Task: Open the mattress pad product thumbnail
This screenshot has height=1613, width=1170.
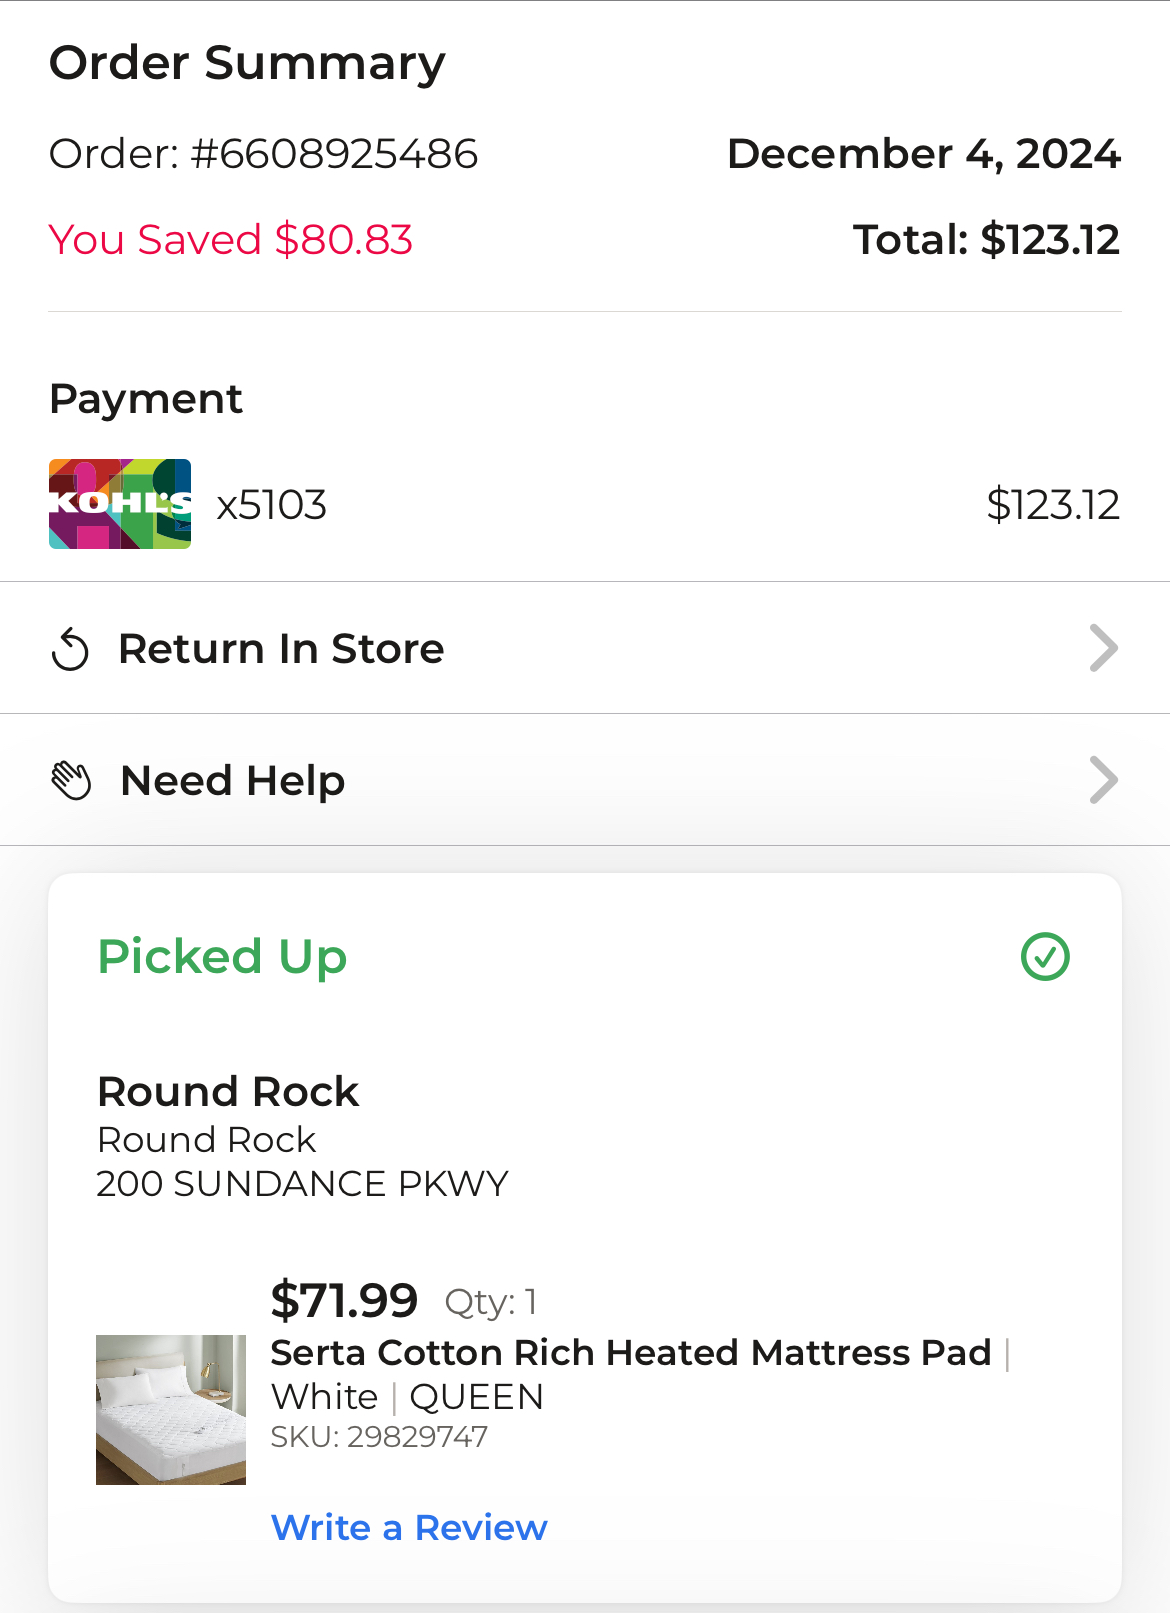Action: coord(171,1410)
